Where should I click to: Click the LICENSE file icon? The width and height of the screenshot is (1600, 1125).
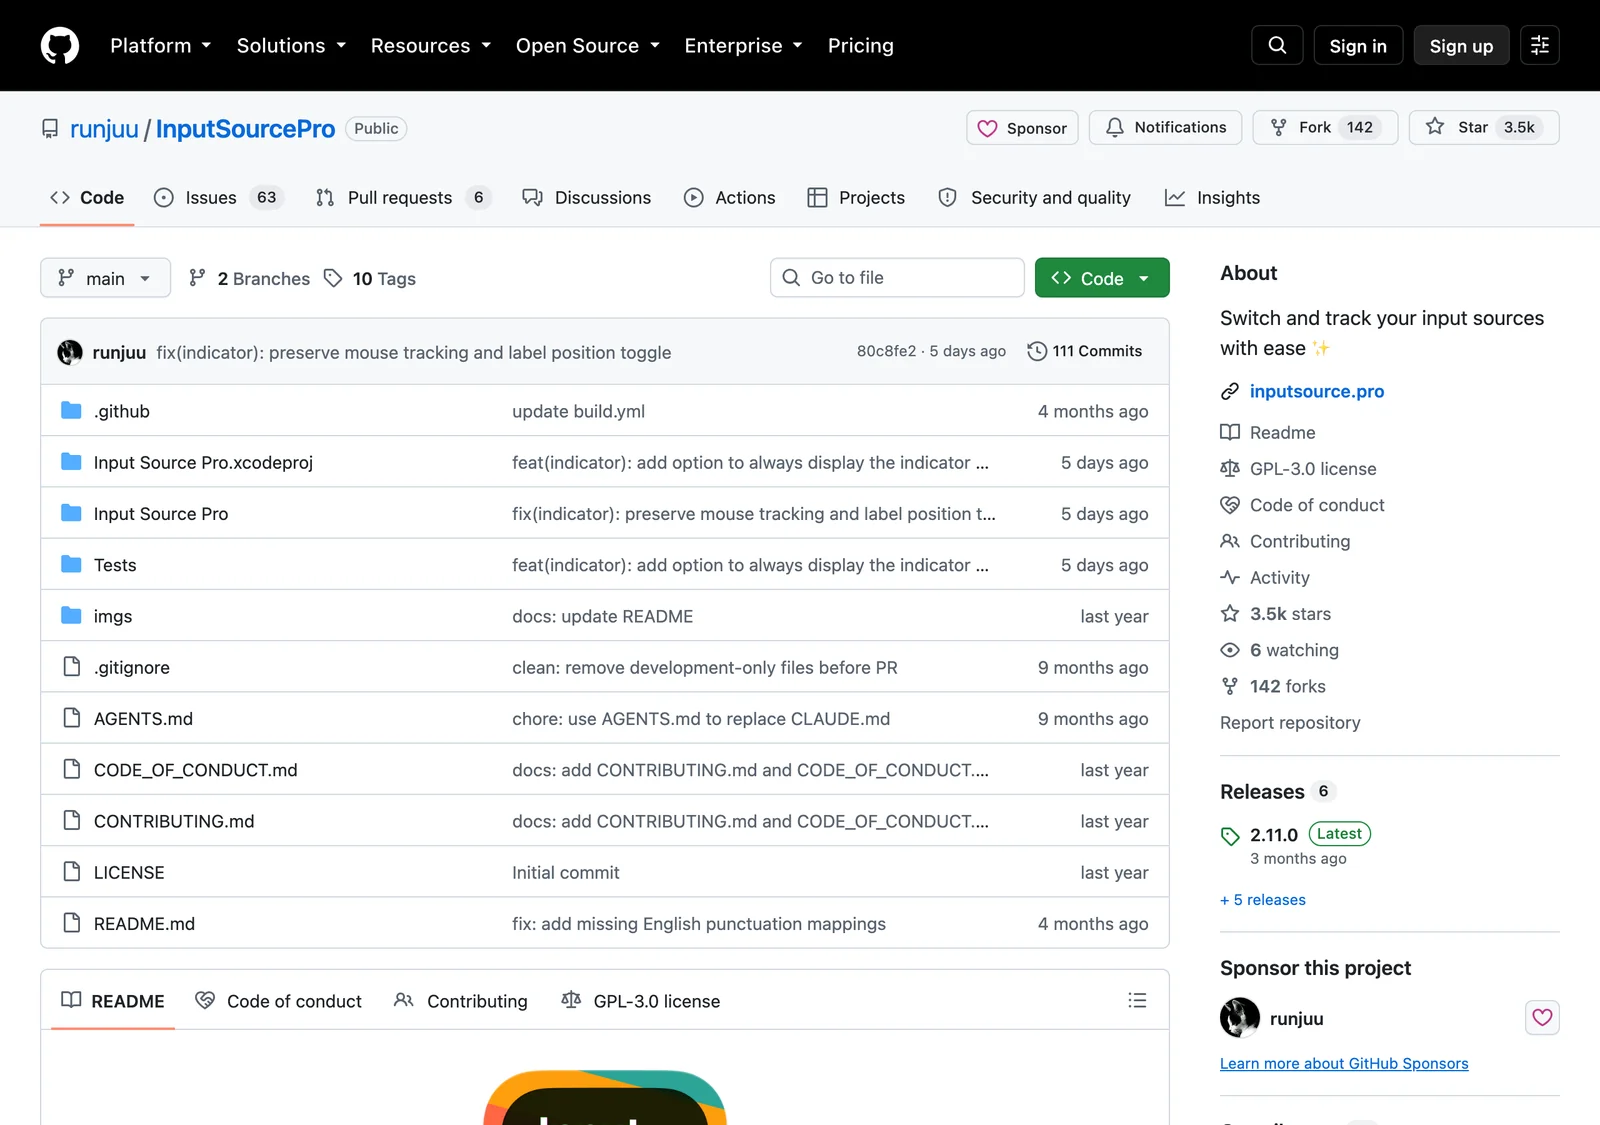[71, 872]
